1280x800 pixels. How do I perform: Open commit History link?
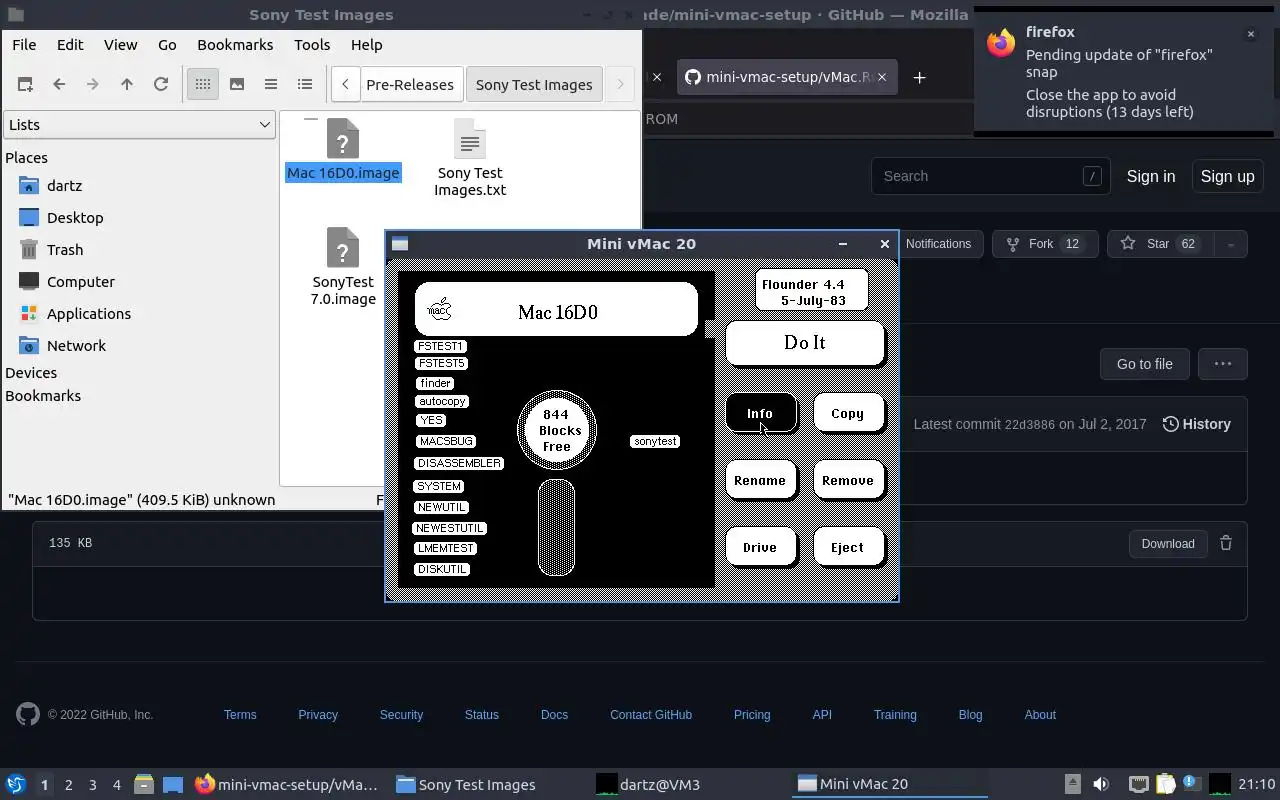click(x=1196, y=424)
